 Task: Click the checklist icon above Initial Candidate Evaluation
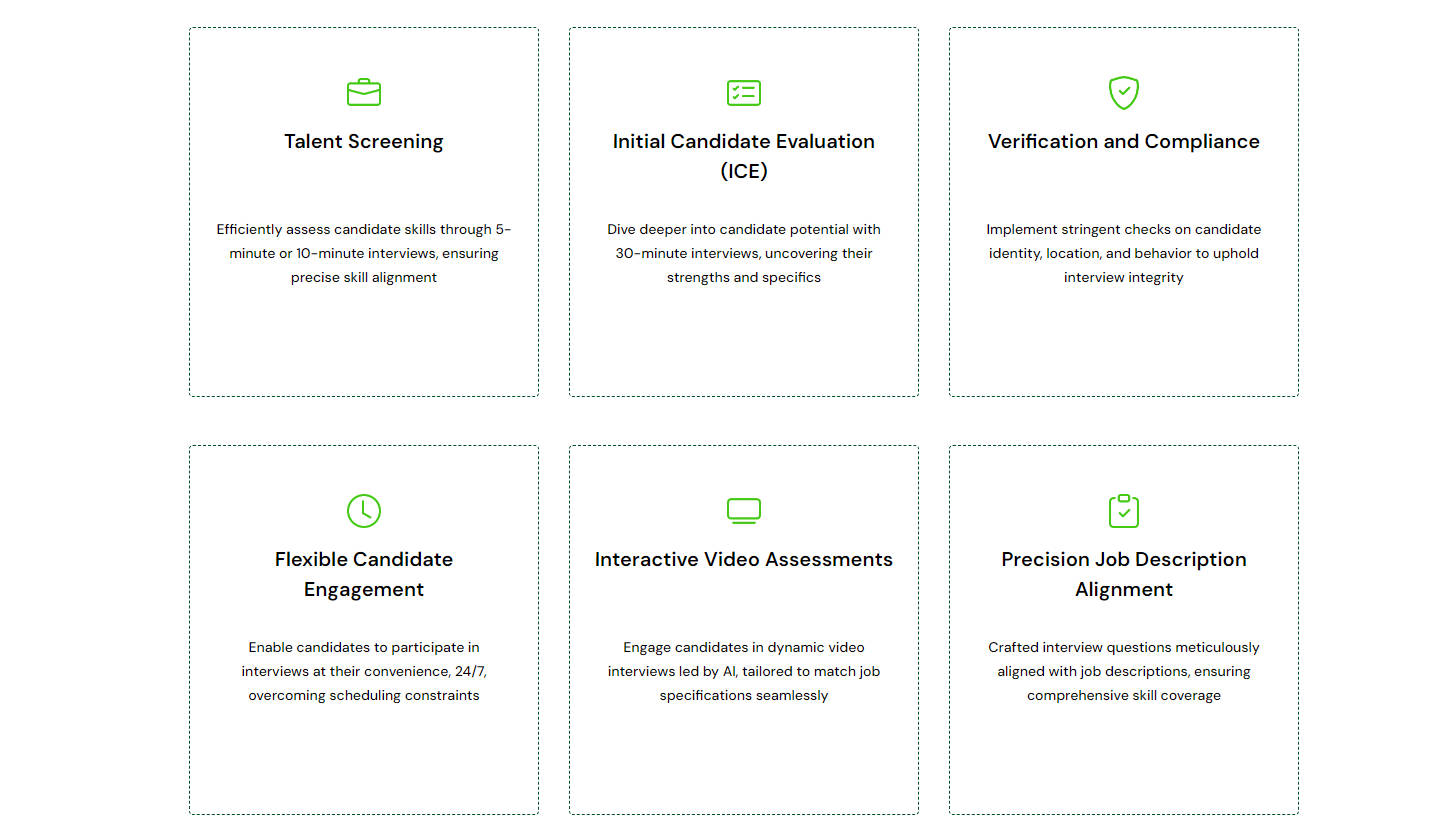coord(744,93)
